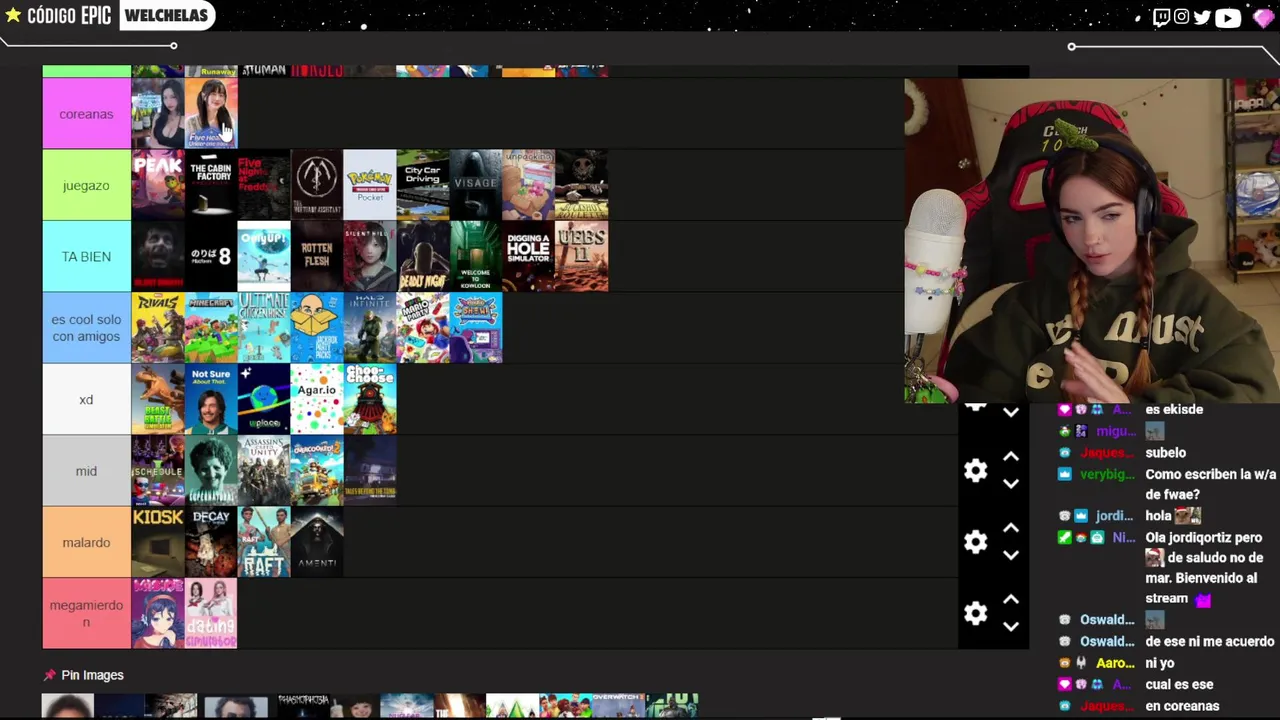Open settings gear for the megamierdon tier
The height and width of the screenshot is (720, 1280).
click(x=975, y=613)
